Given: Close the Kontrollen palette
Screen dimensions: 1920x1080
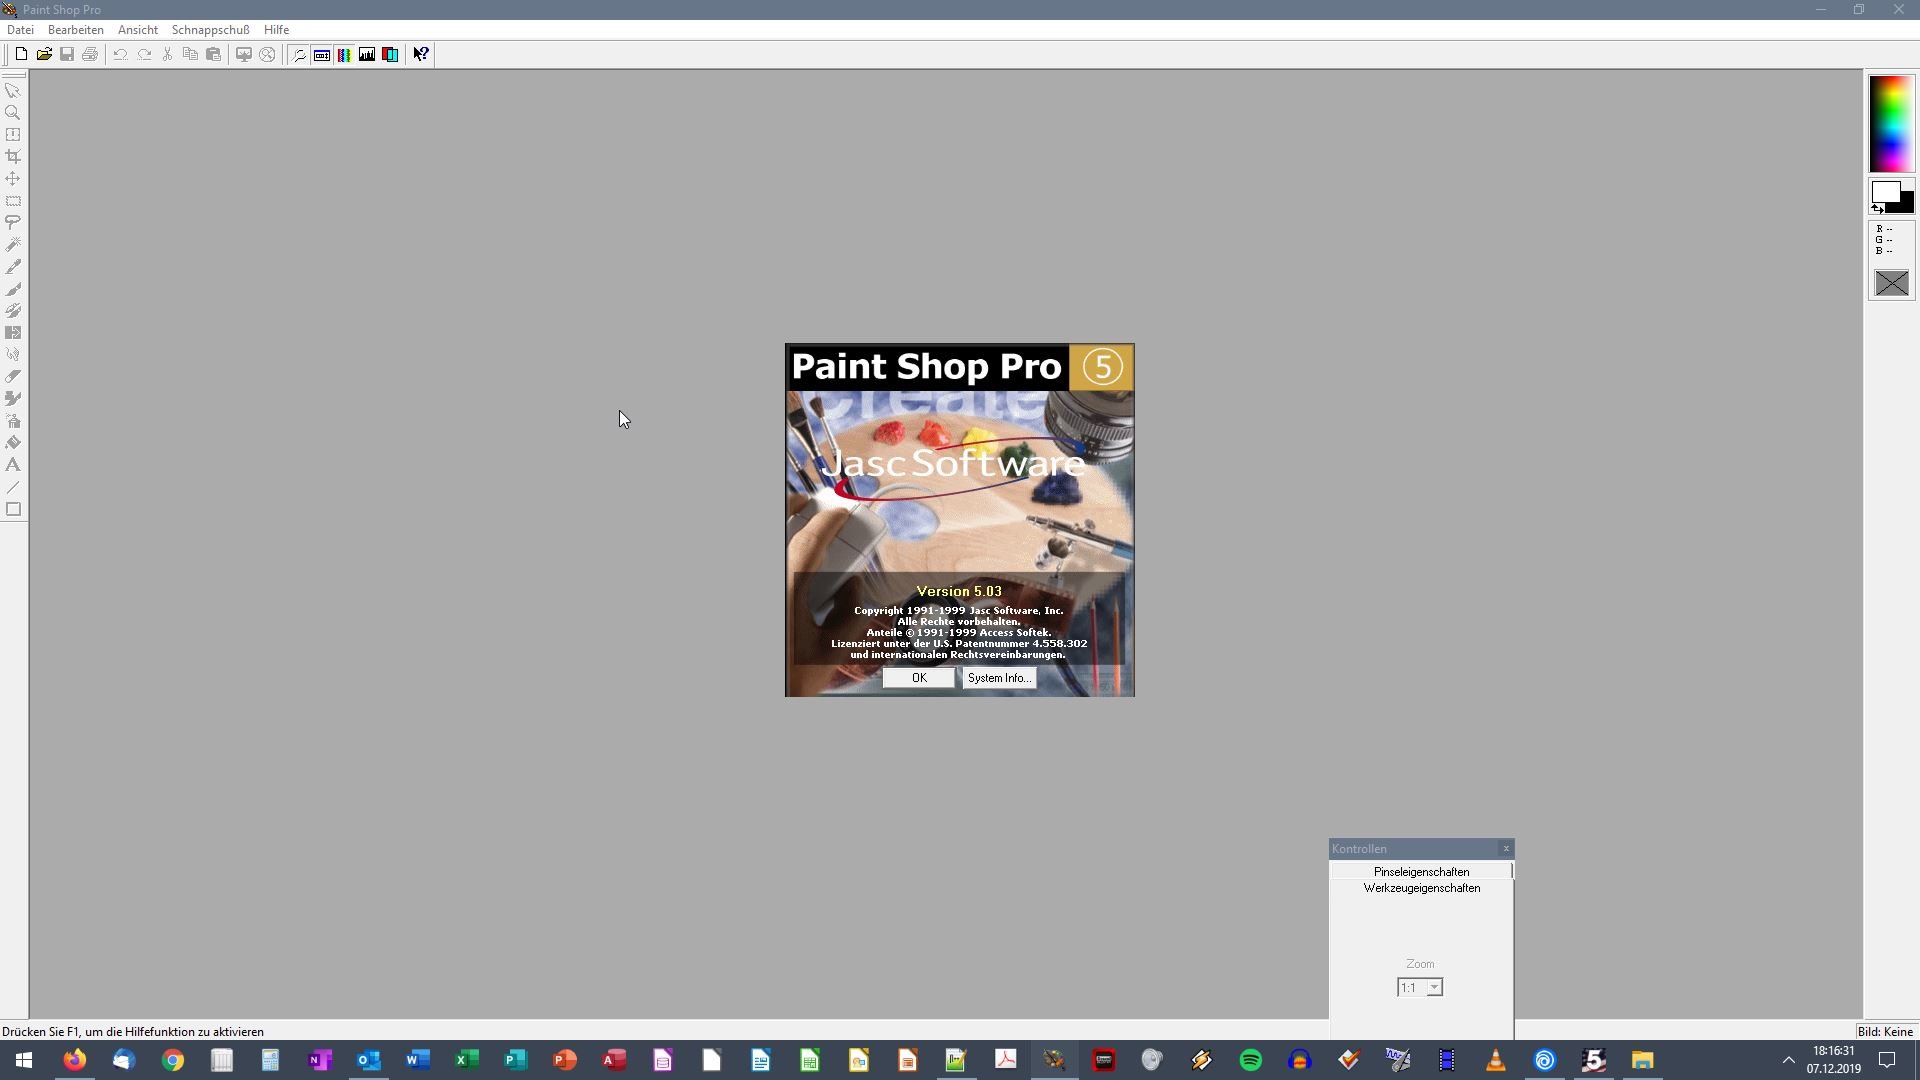Looking at the screenshot, I should pos(1506,849).
